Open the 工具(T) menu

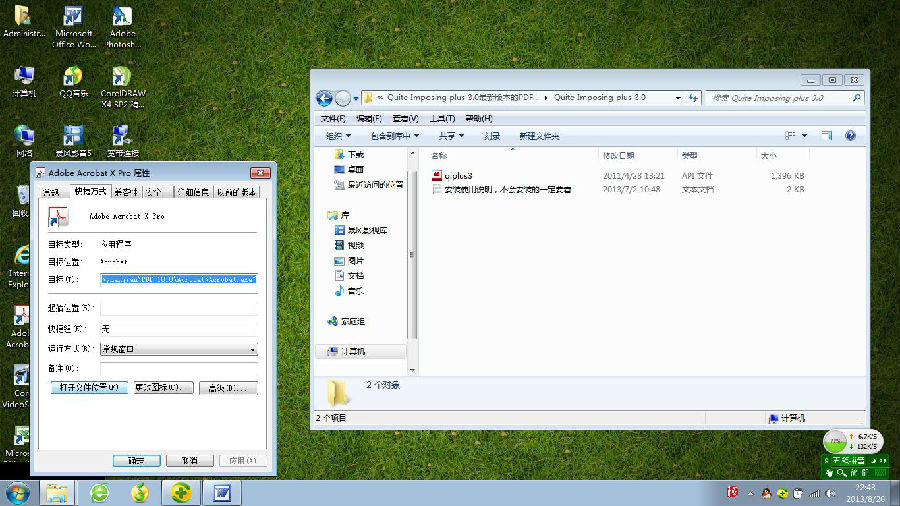(x=442, y=119)
